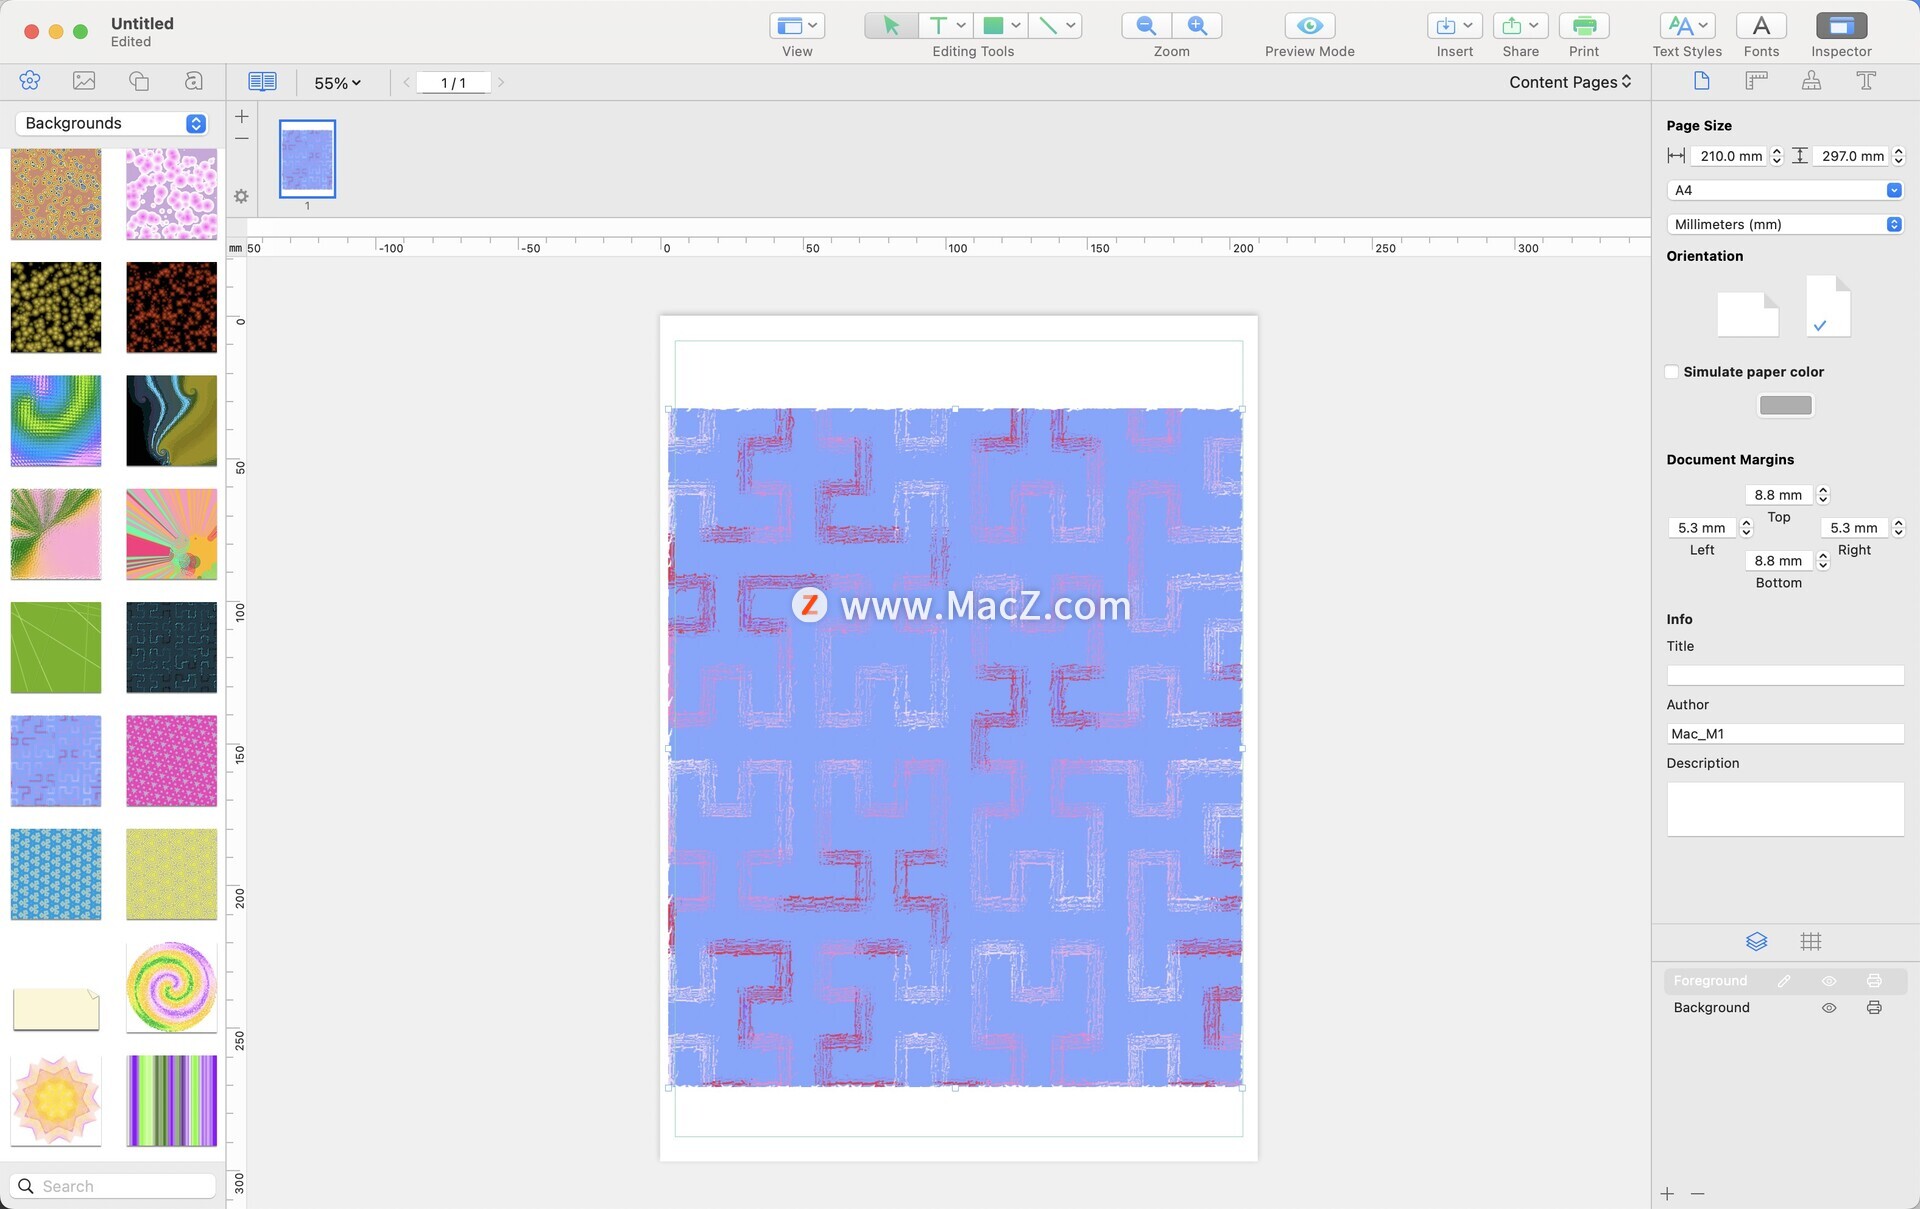
Task: Open the custom folder tab in source panel
Action: pos(194,81)
